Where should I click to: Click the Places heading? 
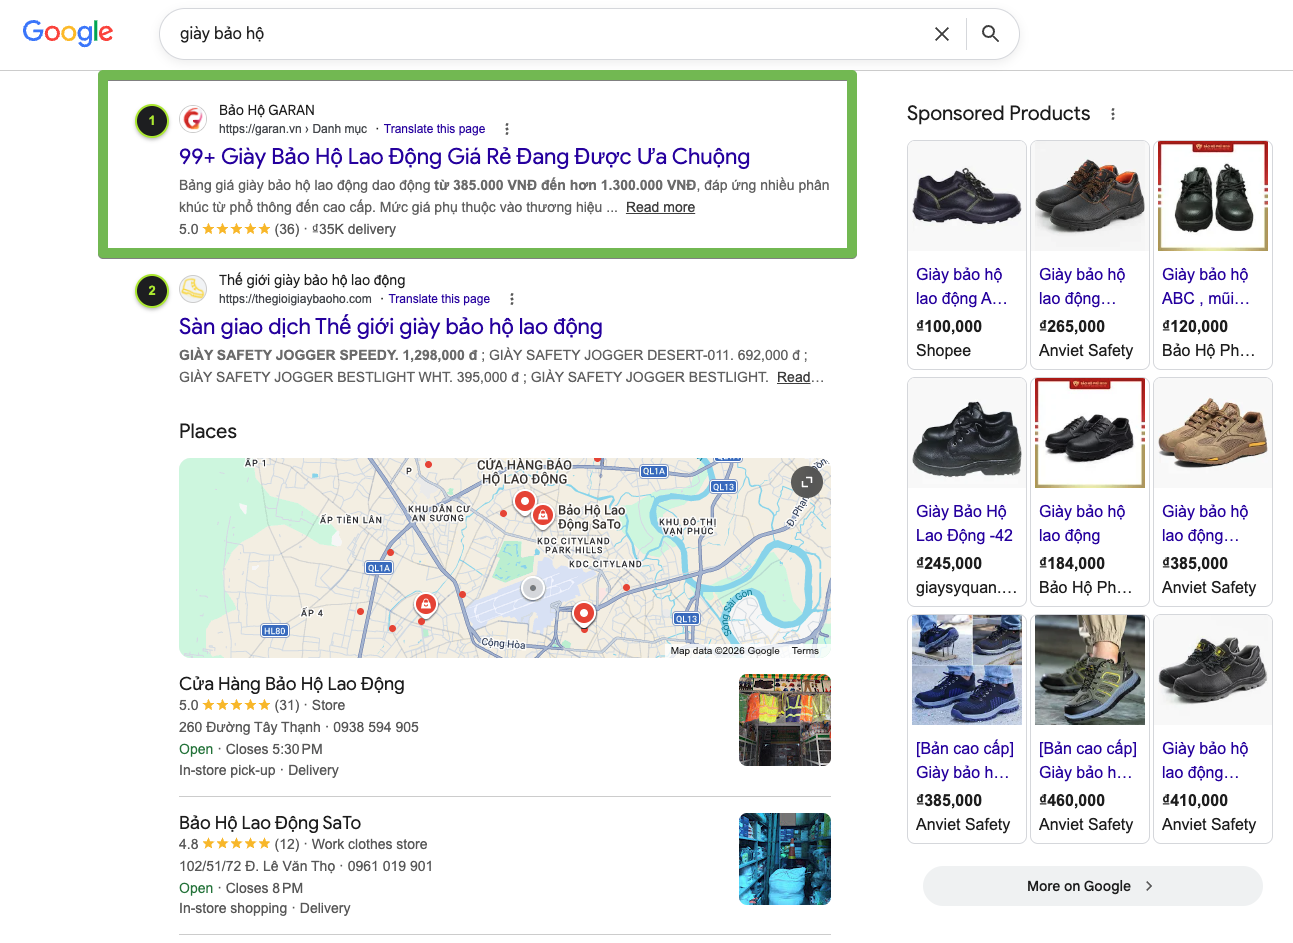click(208, 432)
